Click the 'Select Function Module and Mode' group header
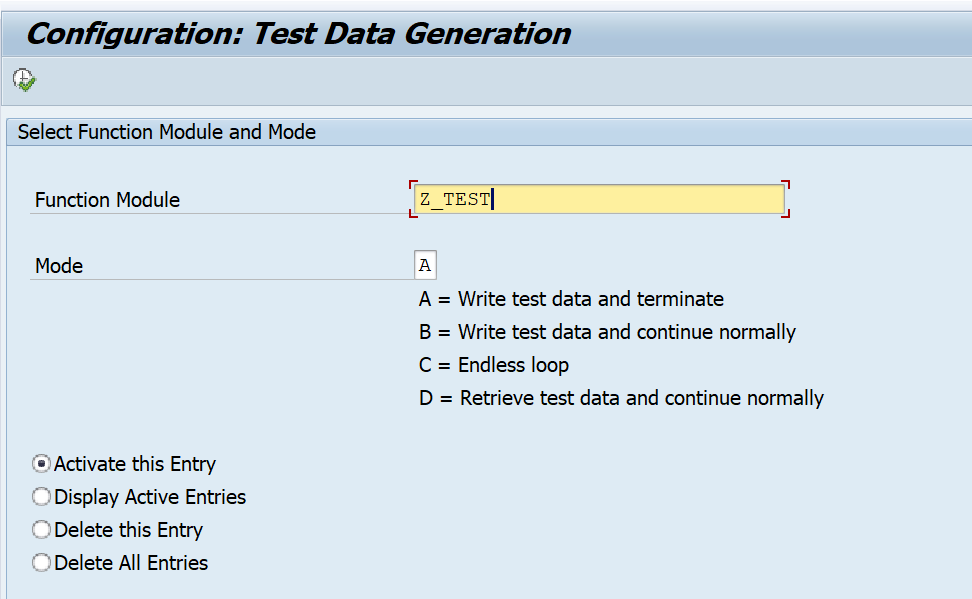Screen dimensions: 972x599 (167, 132)
